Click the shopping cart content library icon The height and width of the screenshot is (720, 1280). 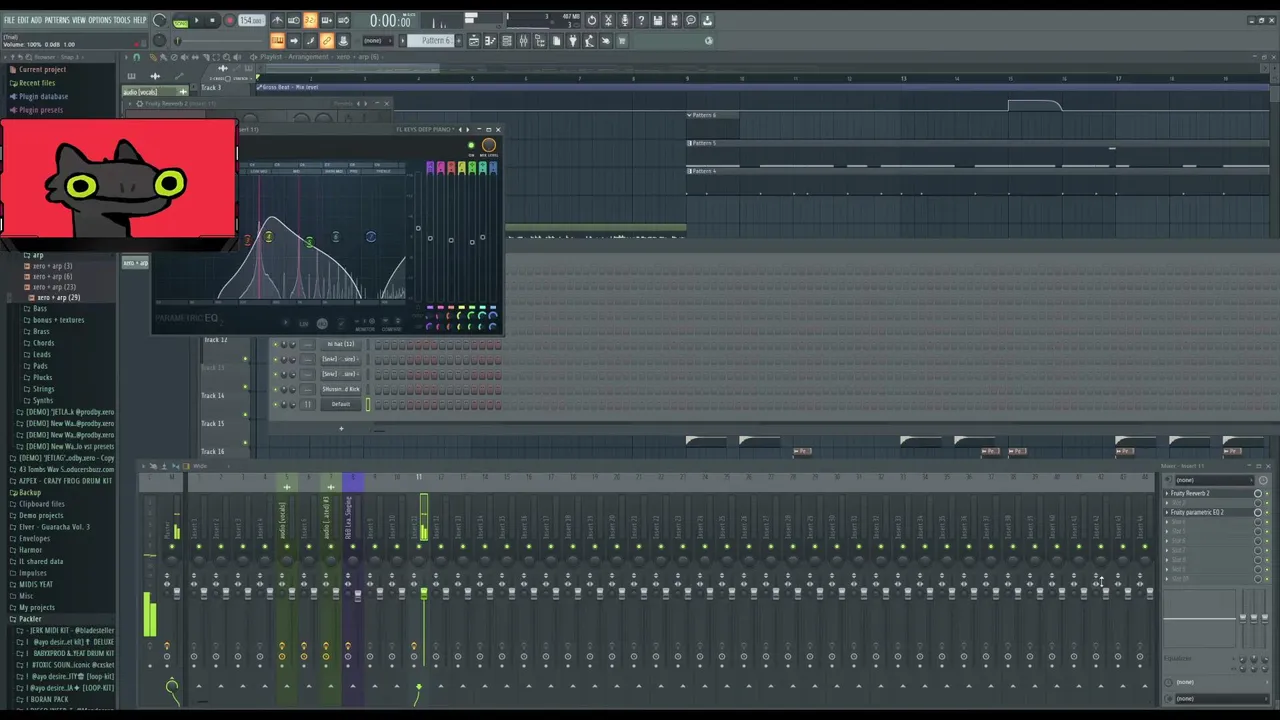622,40
